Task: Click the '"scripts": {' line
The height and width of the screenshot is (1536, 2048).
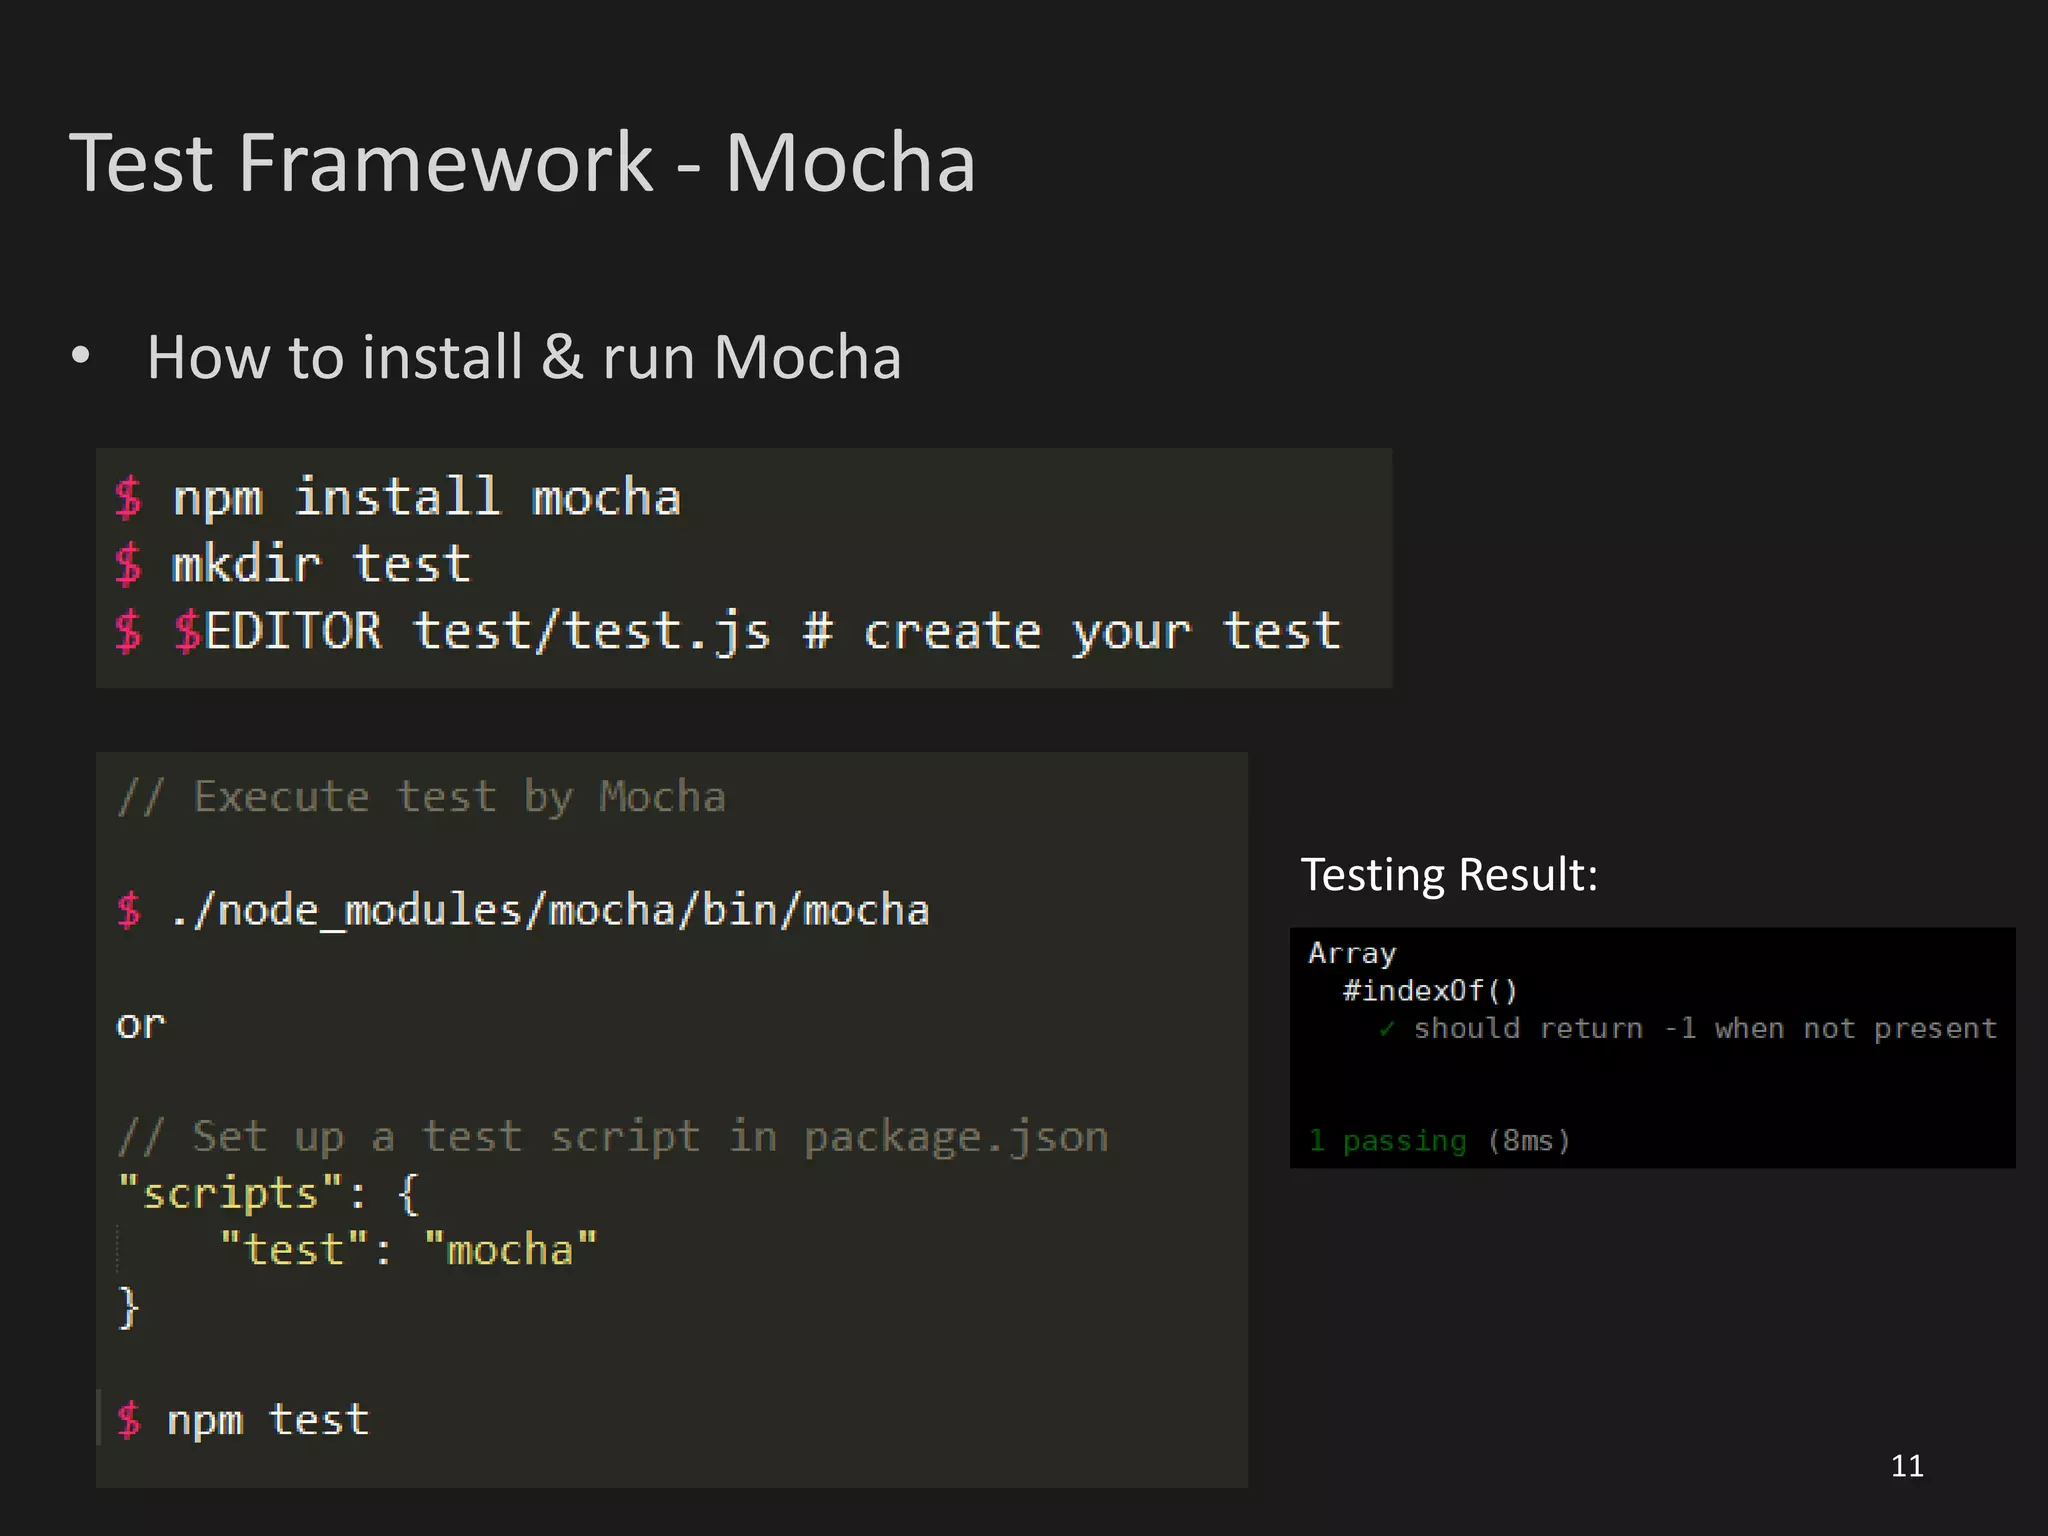Action: point(268,1194)
